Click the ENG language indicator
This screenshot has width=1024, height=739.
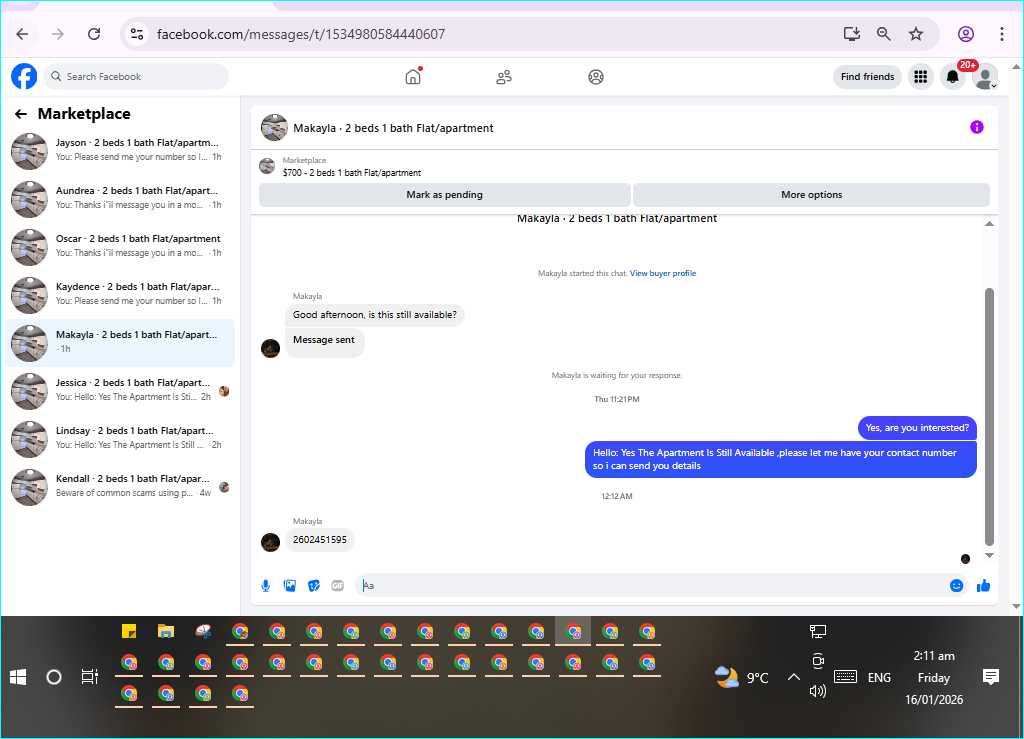[x=879, y=678]
